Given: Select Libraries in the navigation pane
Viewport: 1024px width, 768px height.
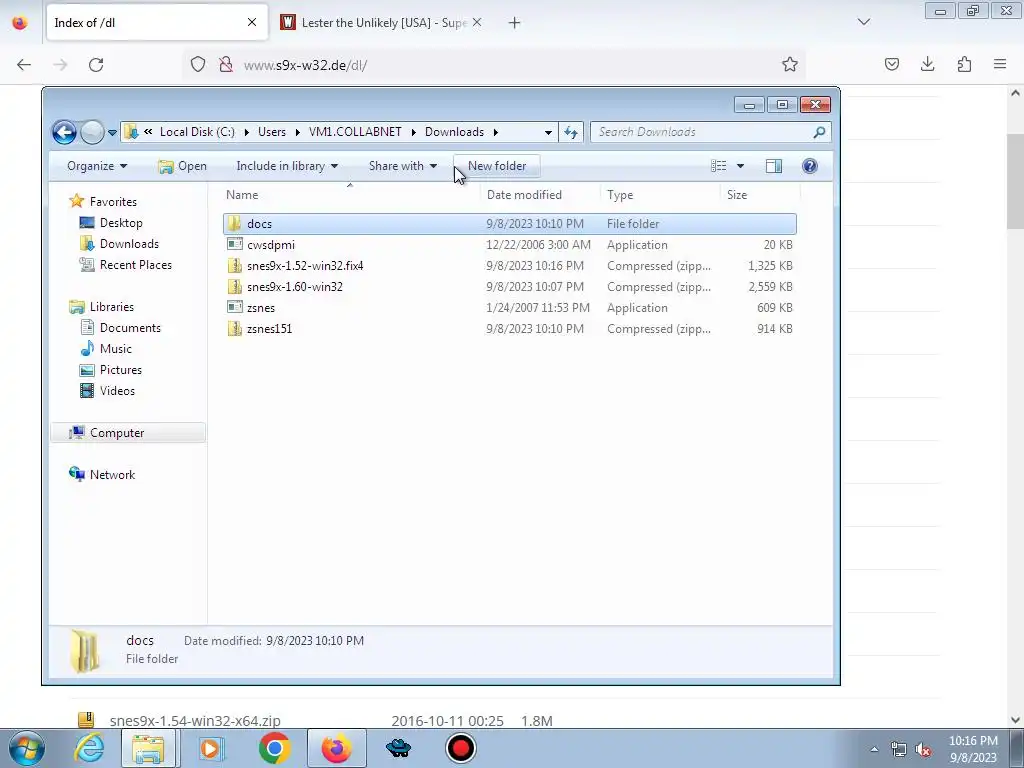Looking at the screenshot, I should tap(111, 306).
